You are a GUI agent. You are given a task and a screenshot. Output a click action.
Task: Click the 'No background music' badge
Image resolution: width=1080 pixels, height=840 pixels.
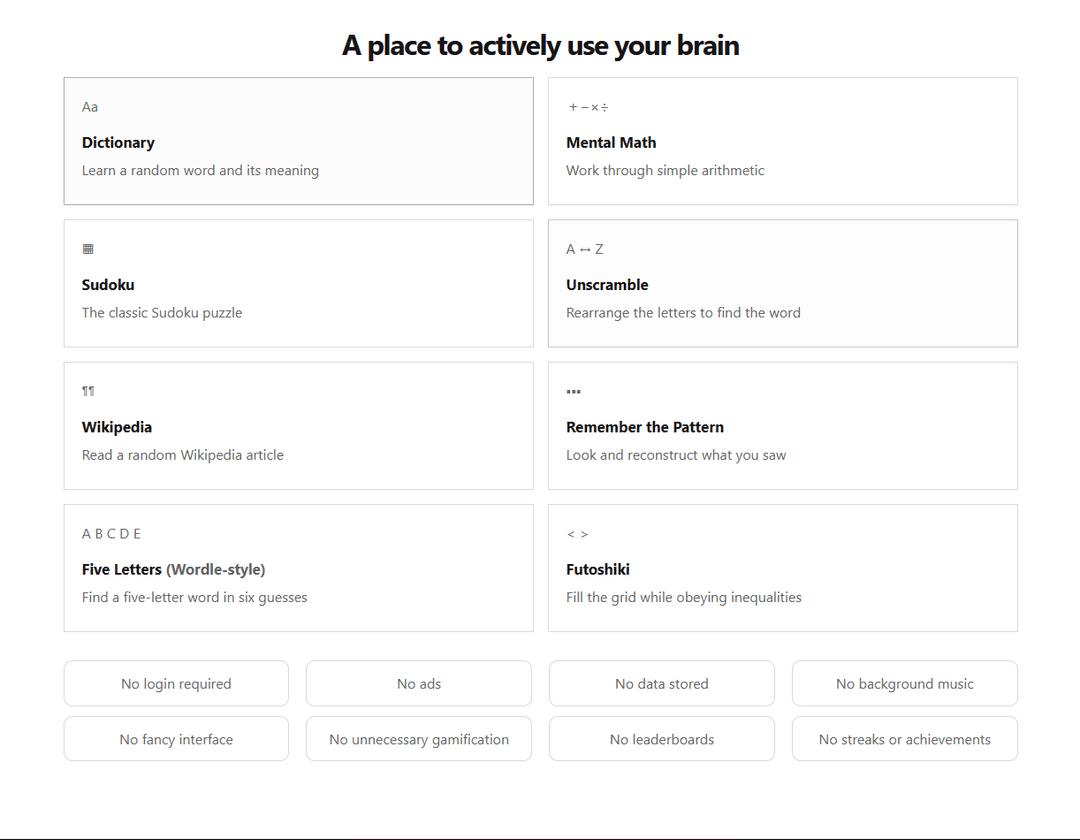click(x=905, y=684)
